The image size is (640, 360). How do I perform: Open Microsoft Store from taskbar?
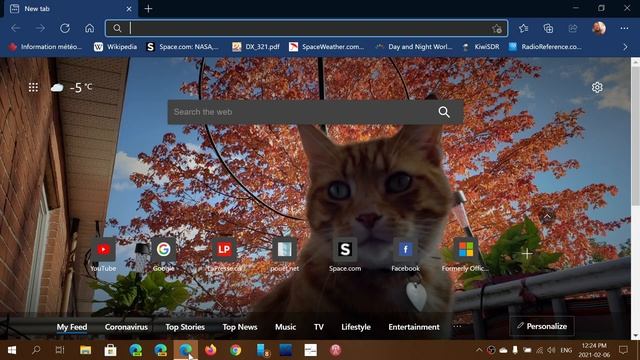(x=110, y=350)
